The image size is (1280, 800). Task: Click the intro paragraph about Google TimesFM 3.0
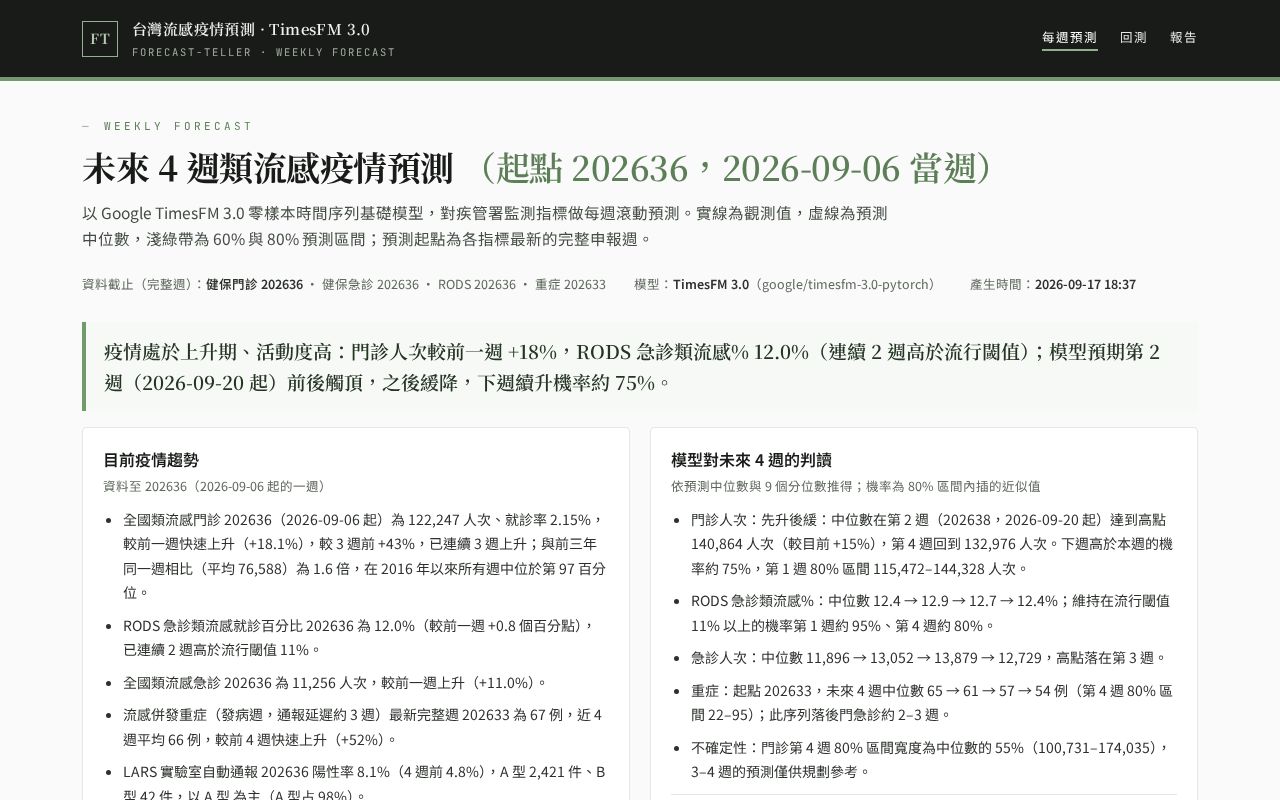(485, 226)
